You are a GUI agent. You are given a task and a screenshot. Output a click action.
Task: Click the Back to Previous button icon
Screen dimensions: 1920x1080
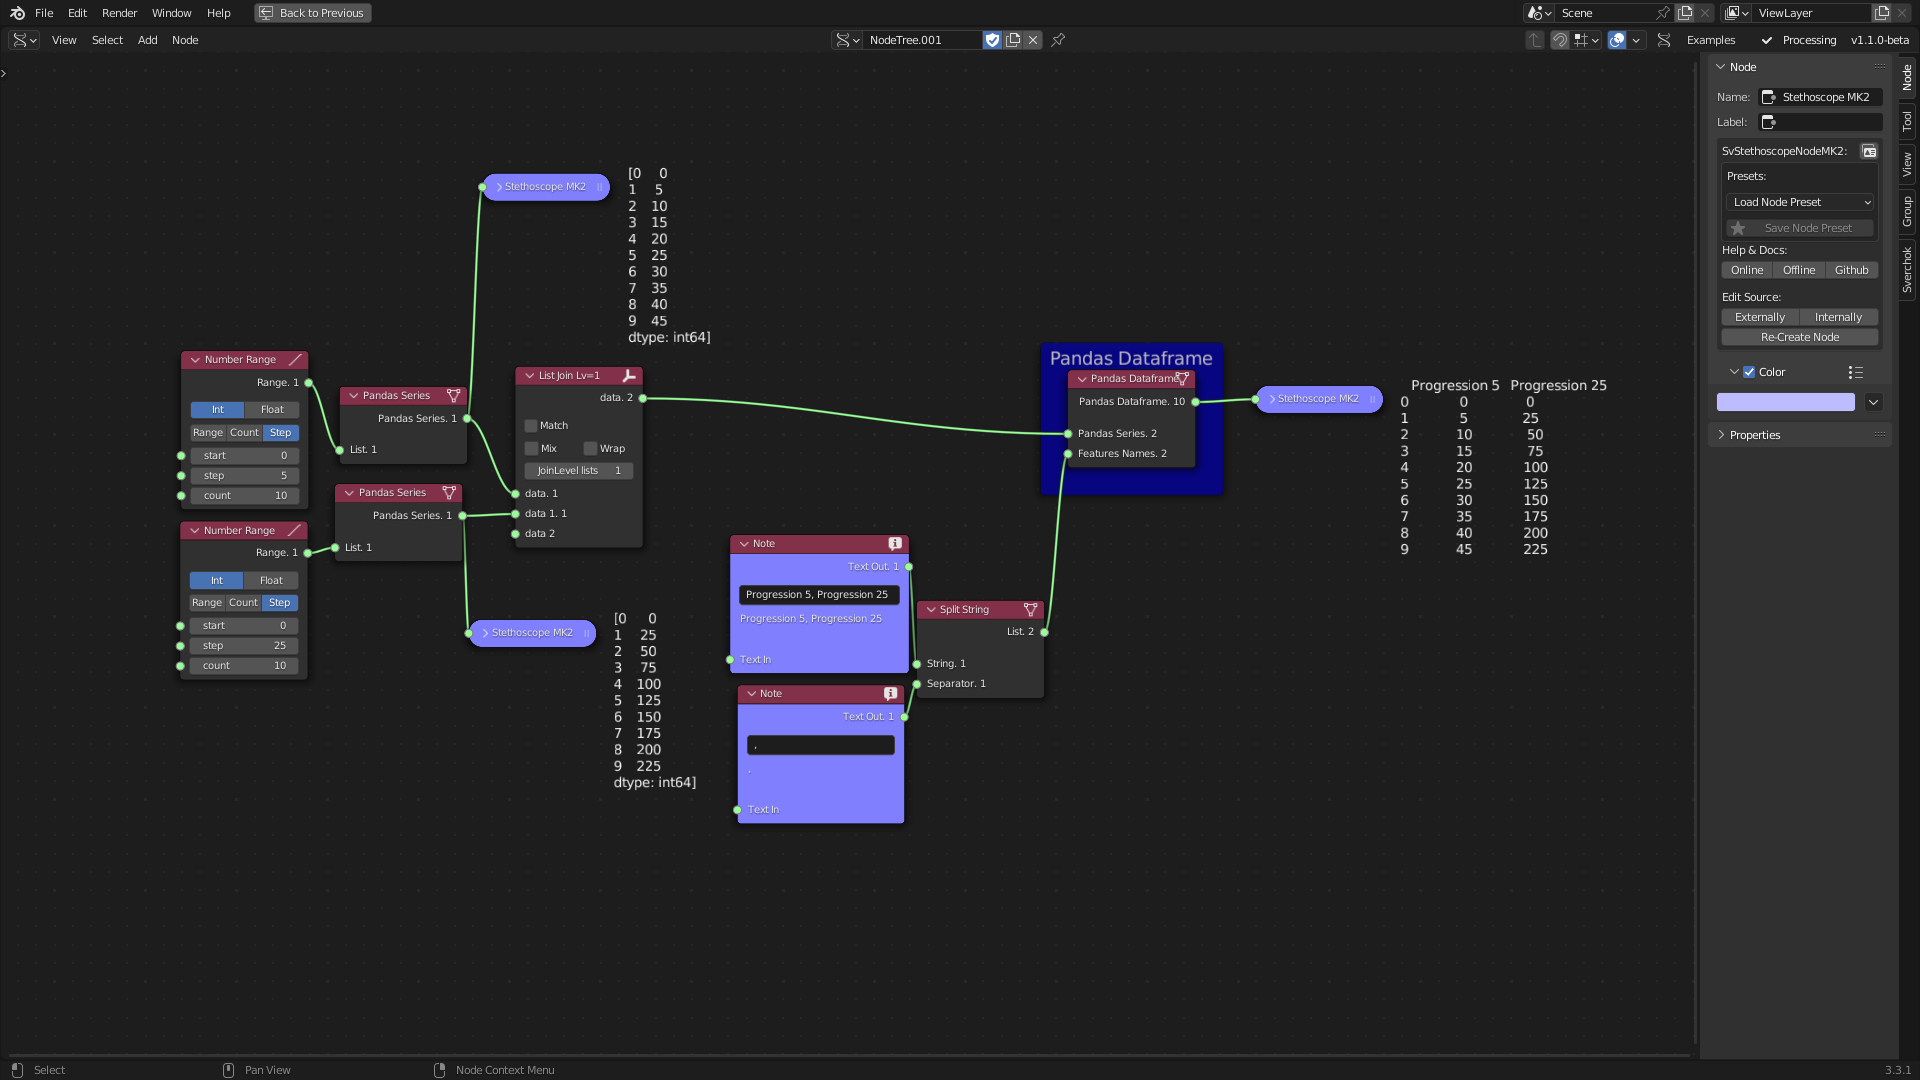click(264, 12)
